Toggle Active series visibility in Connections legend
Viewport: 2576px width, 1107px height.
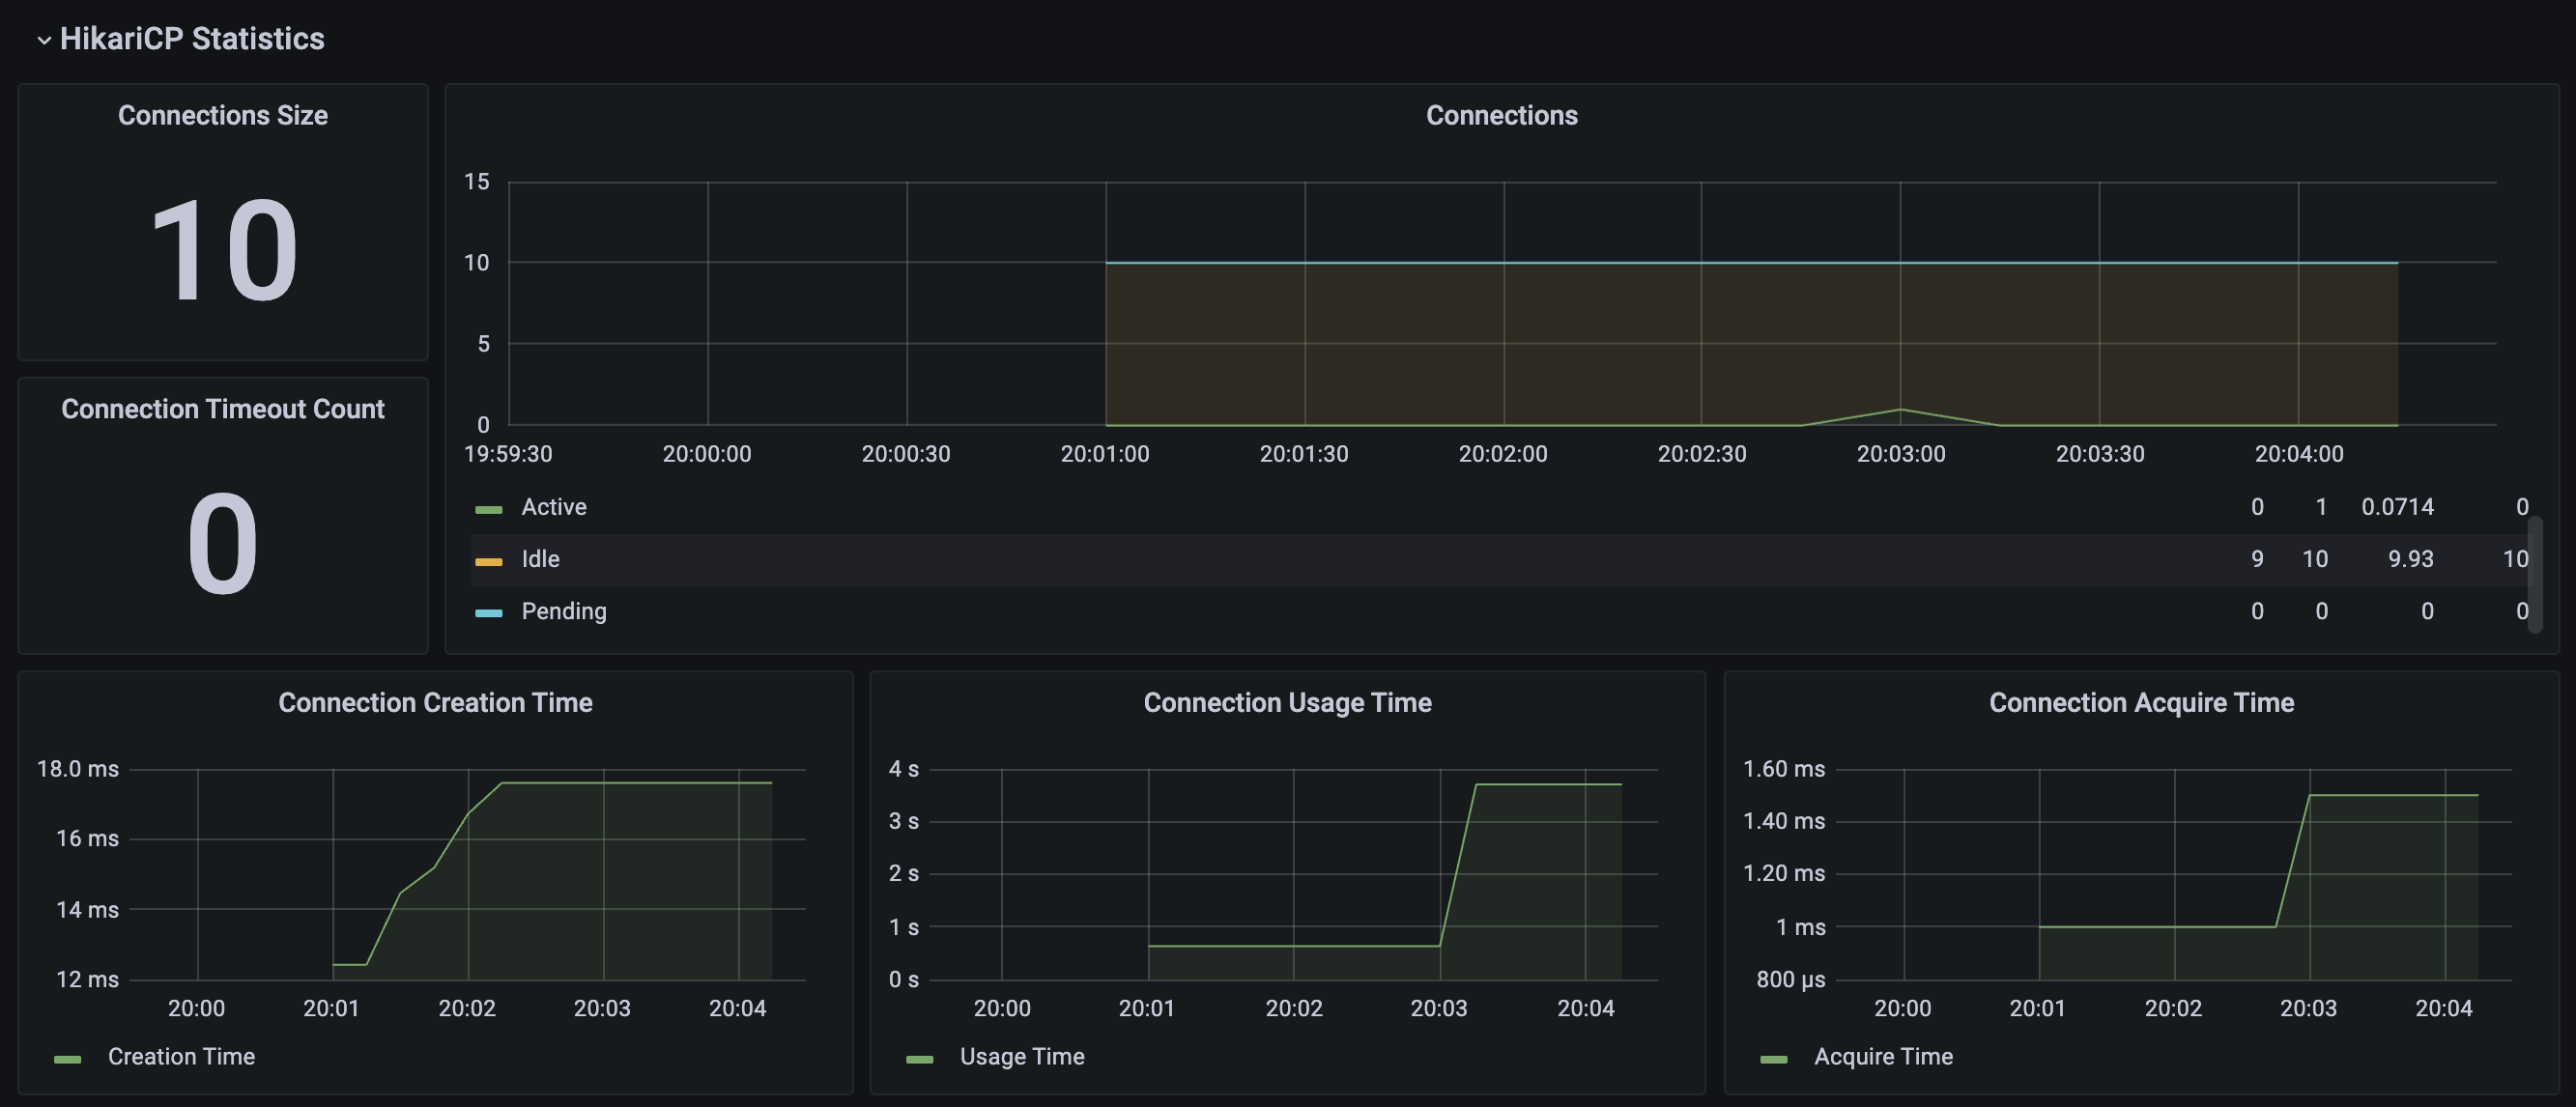(x=554, y=507)
